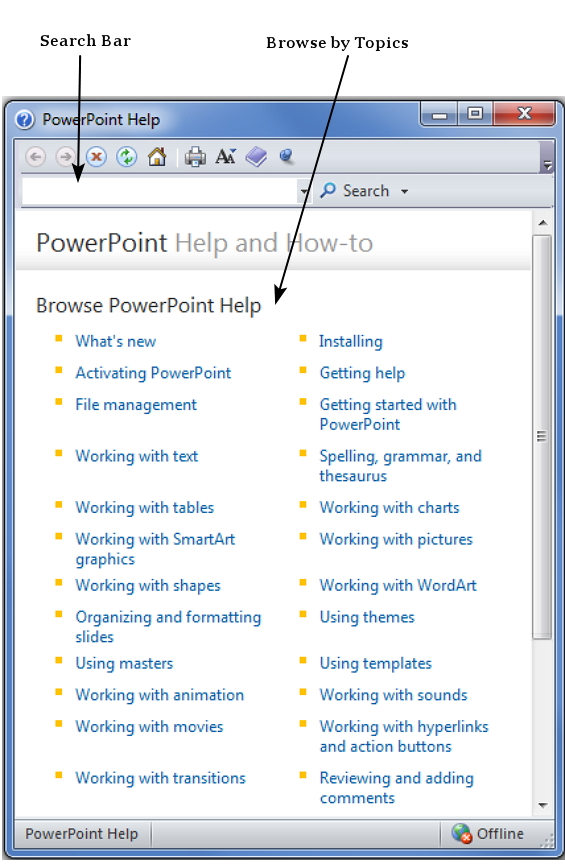Go to Home via house icon
Image resolution: width=565 pixels, height=866 pixels.
[157, 157]
